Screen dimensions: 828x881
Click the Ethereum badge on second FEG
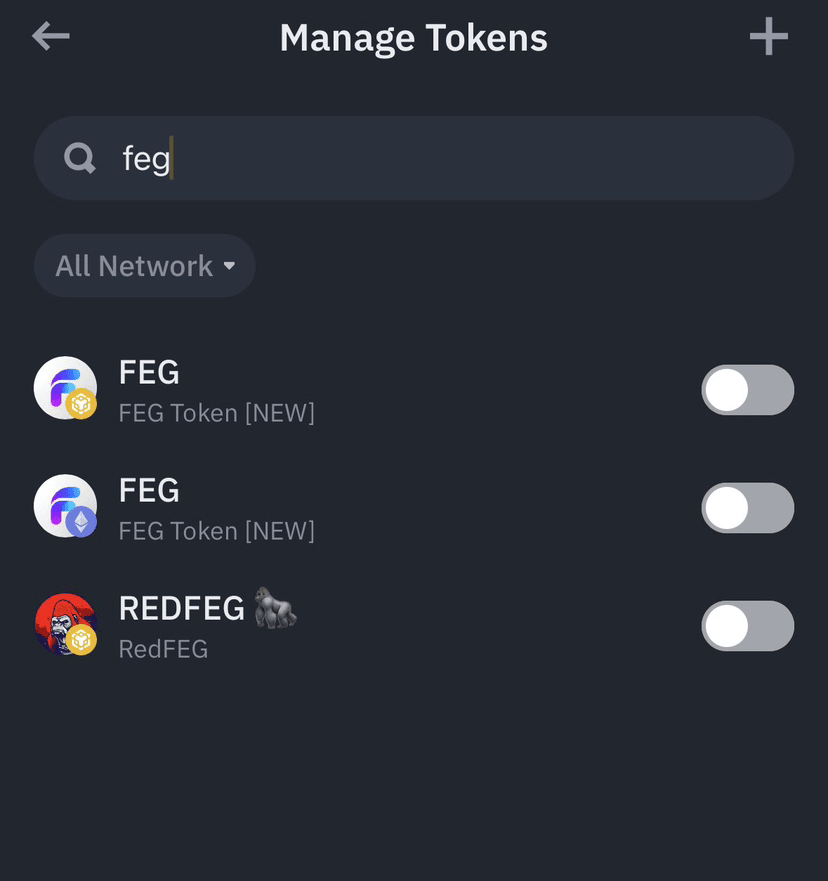(x=81, y=522)
